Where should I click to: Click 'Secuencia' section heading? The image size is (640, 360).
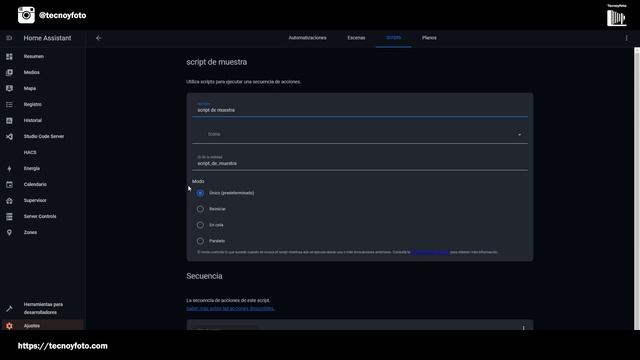tap(204, 276)
